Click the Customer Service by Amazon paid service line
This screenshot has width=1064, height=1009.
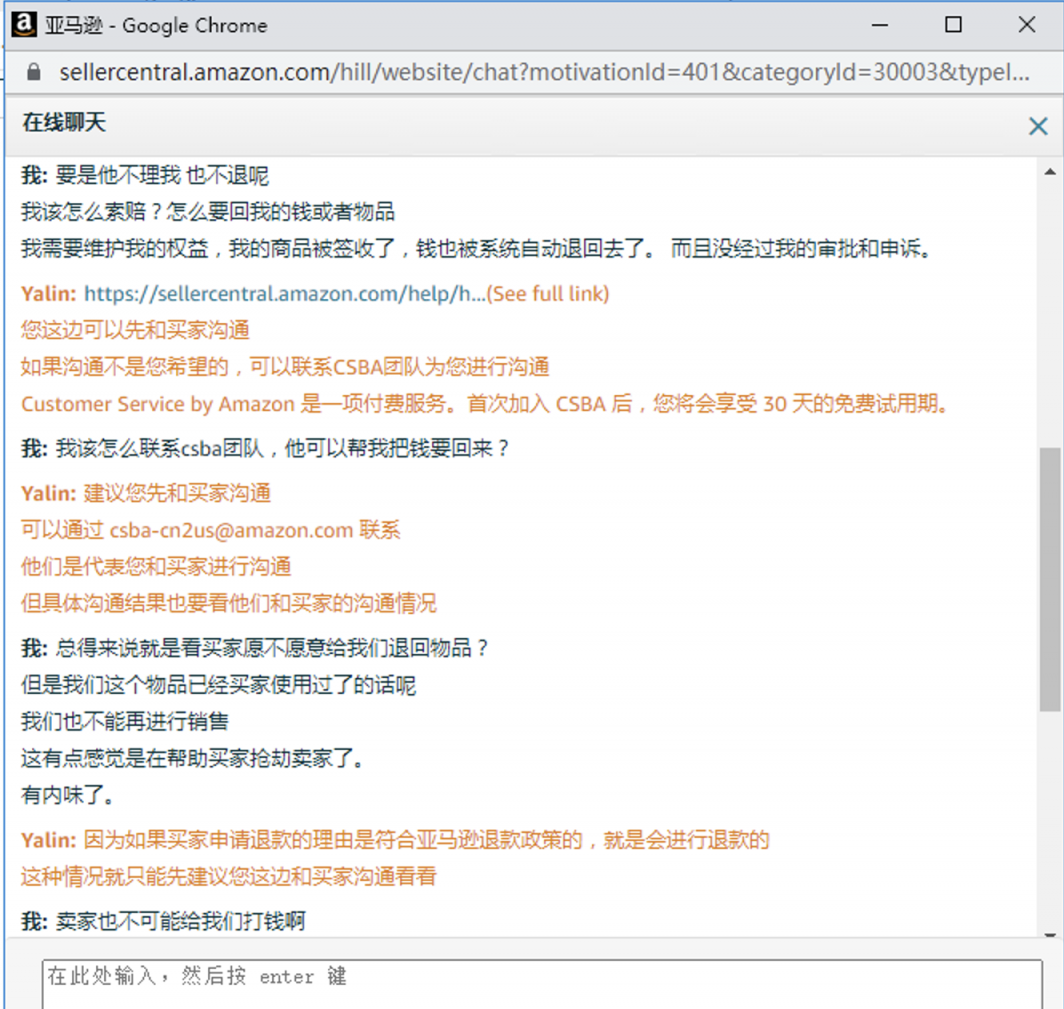(x=484, y=404)
